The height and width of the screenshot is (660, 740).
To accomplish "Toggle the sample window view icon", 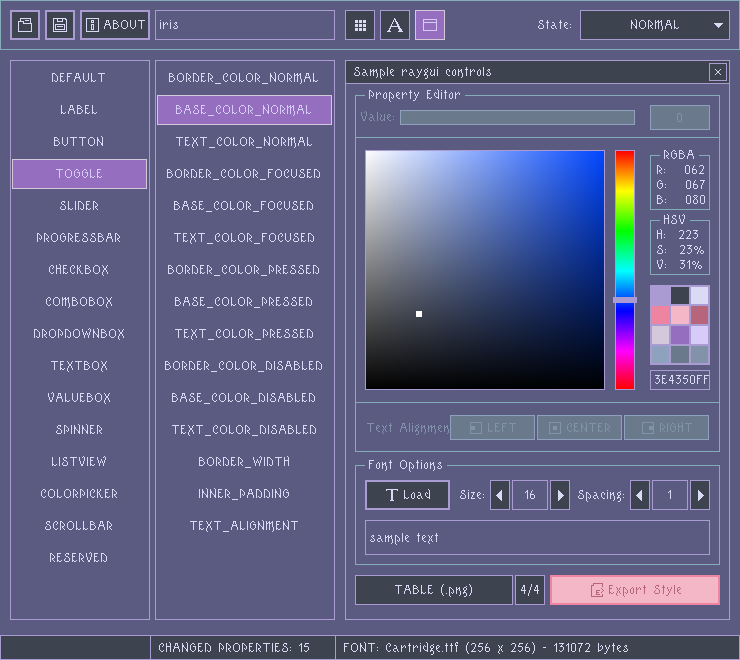I will click(x=430, y=25).
